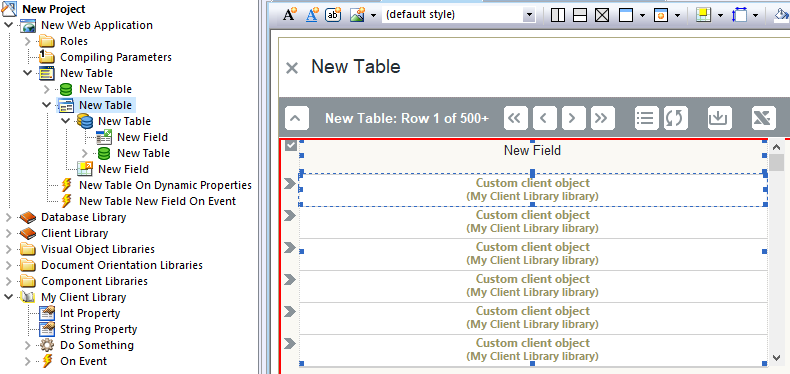This screenshot has height=374, width=790.
Task: Select the Int Property item
Action: [90, 313]
